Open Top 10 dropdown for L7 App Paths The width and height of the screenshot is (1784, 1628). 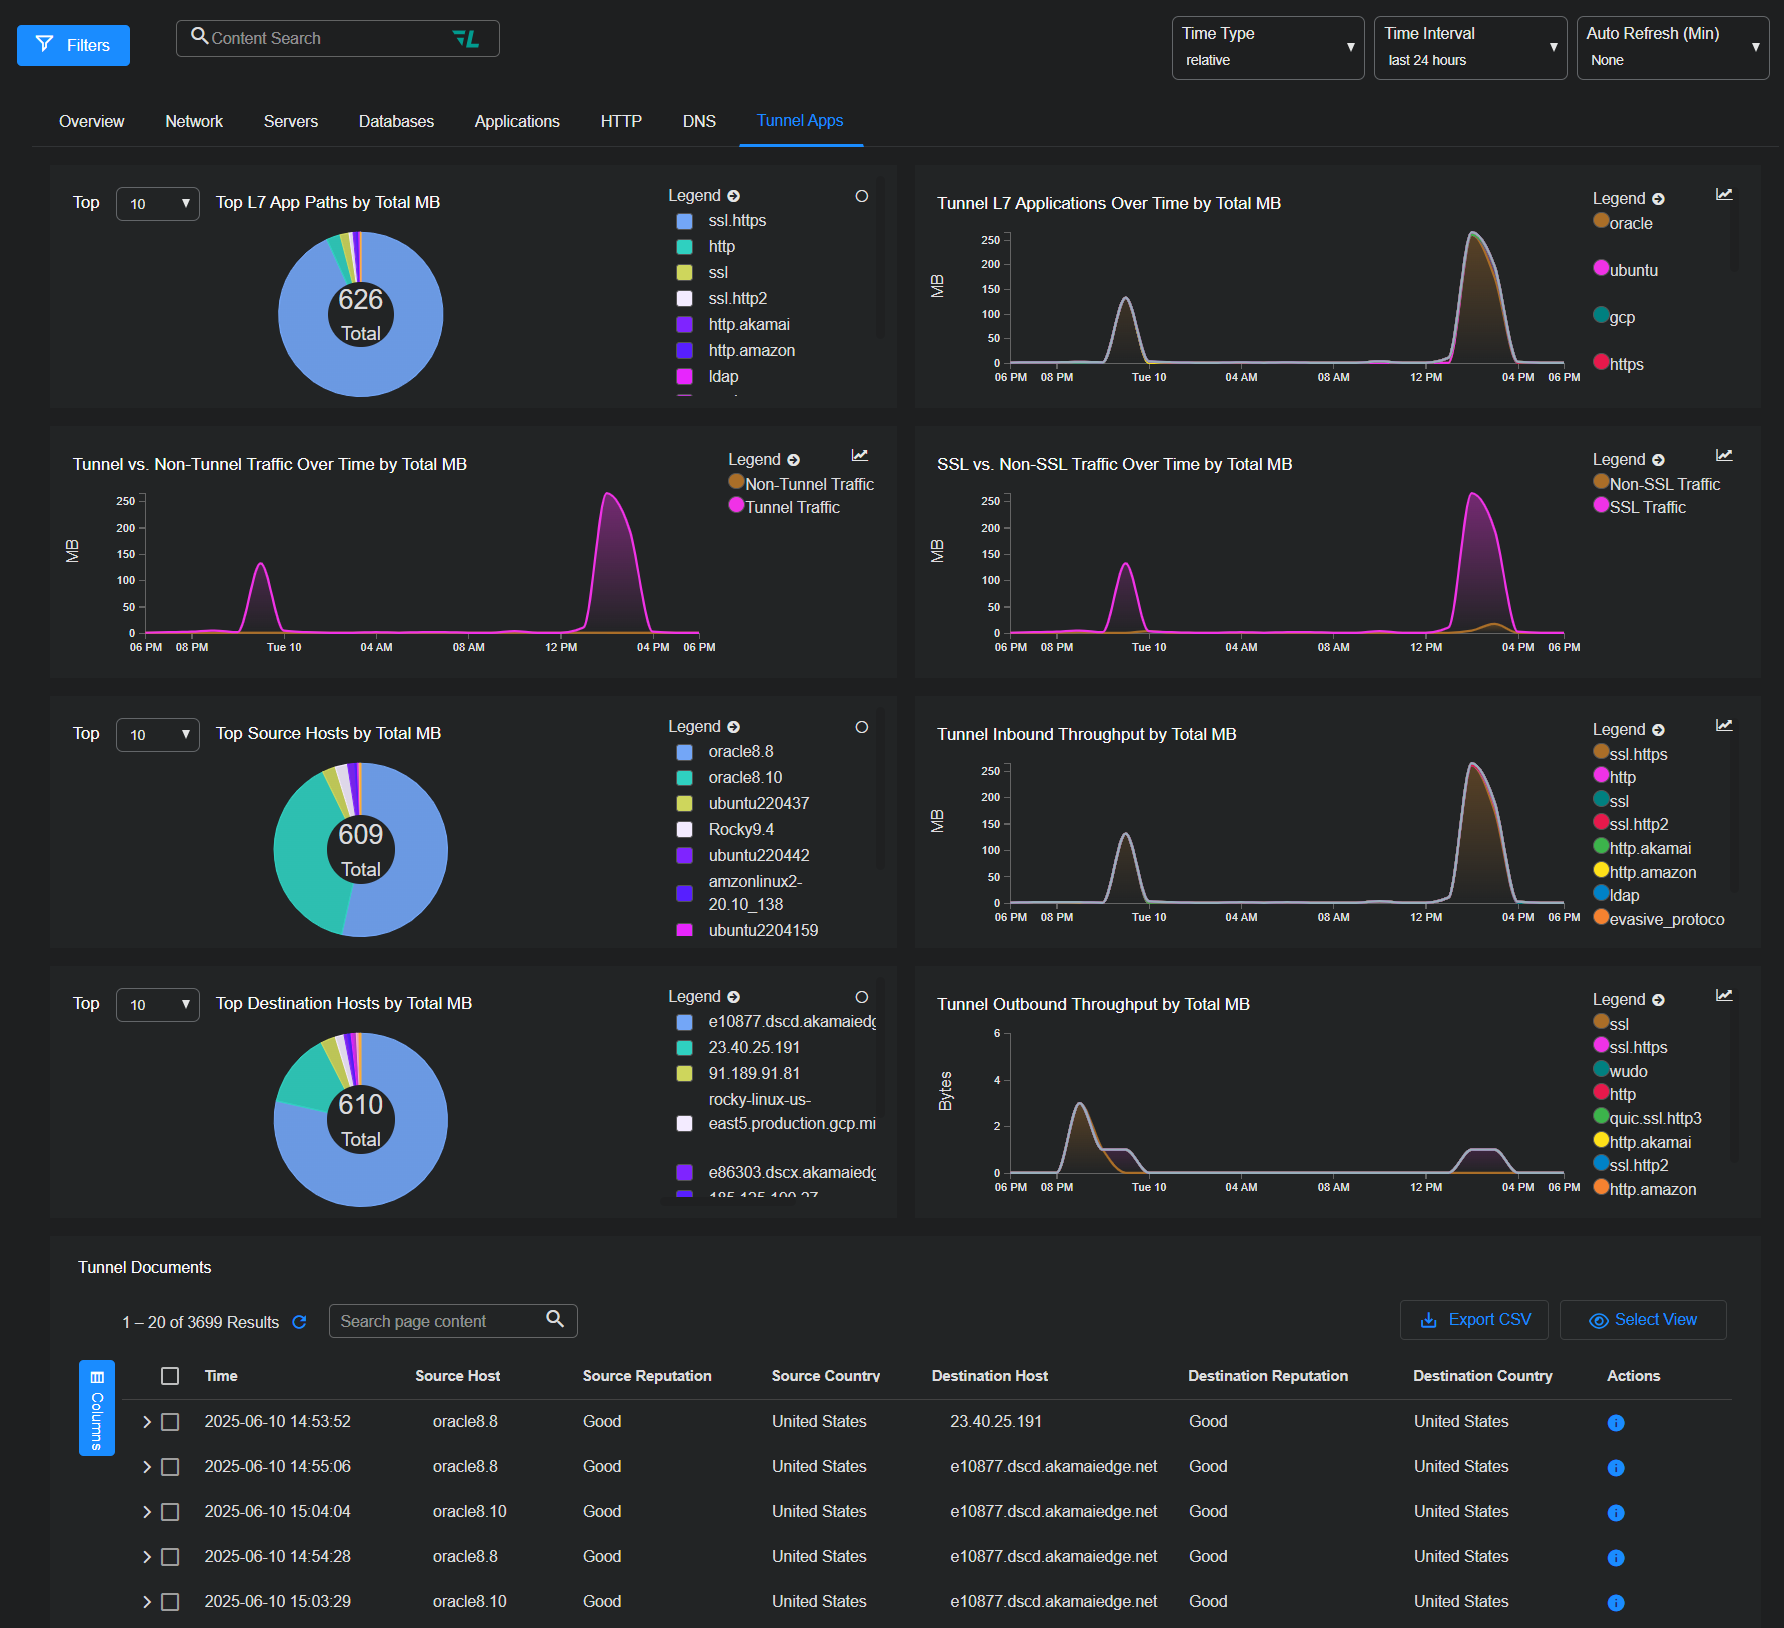pyautogui.click(x=158, y=204)
